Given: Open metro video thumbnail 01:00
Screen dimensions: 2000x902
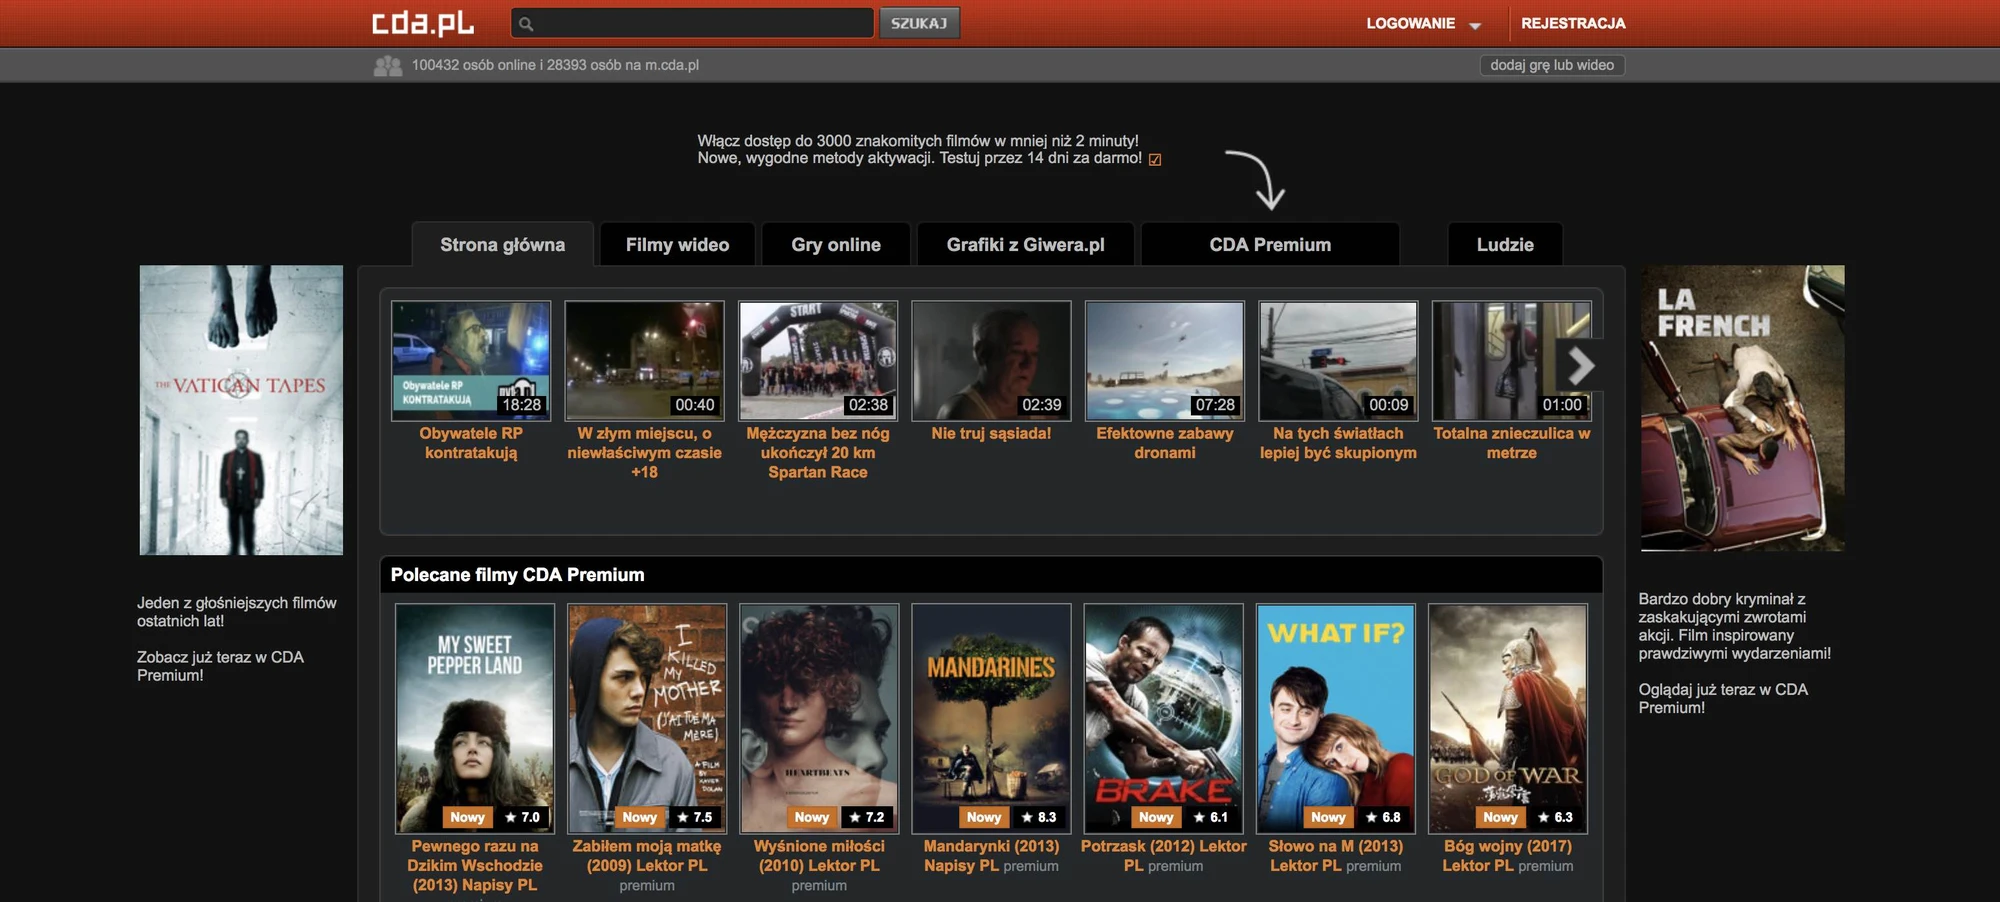Looking at the screenshot, I should pyautogui.click(x=1511, y=361).
